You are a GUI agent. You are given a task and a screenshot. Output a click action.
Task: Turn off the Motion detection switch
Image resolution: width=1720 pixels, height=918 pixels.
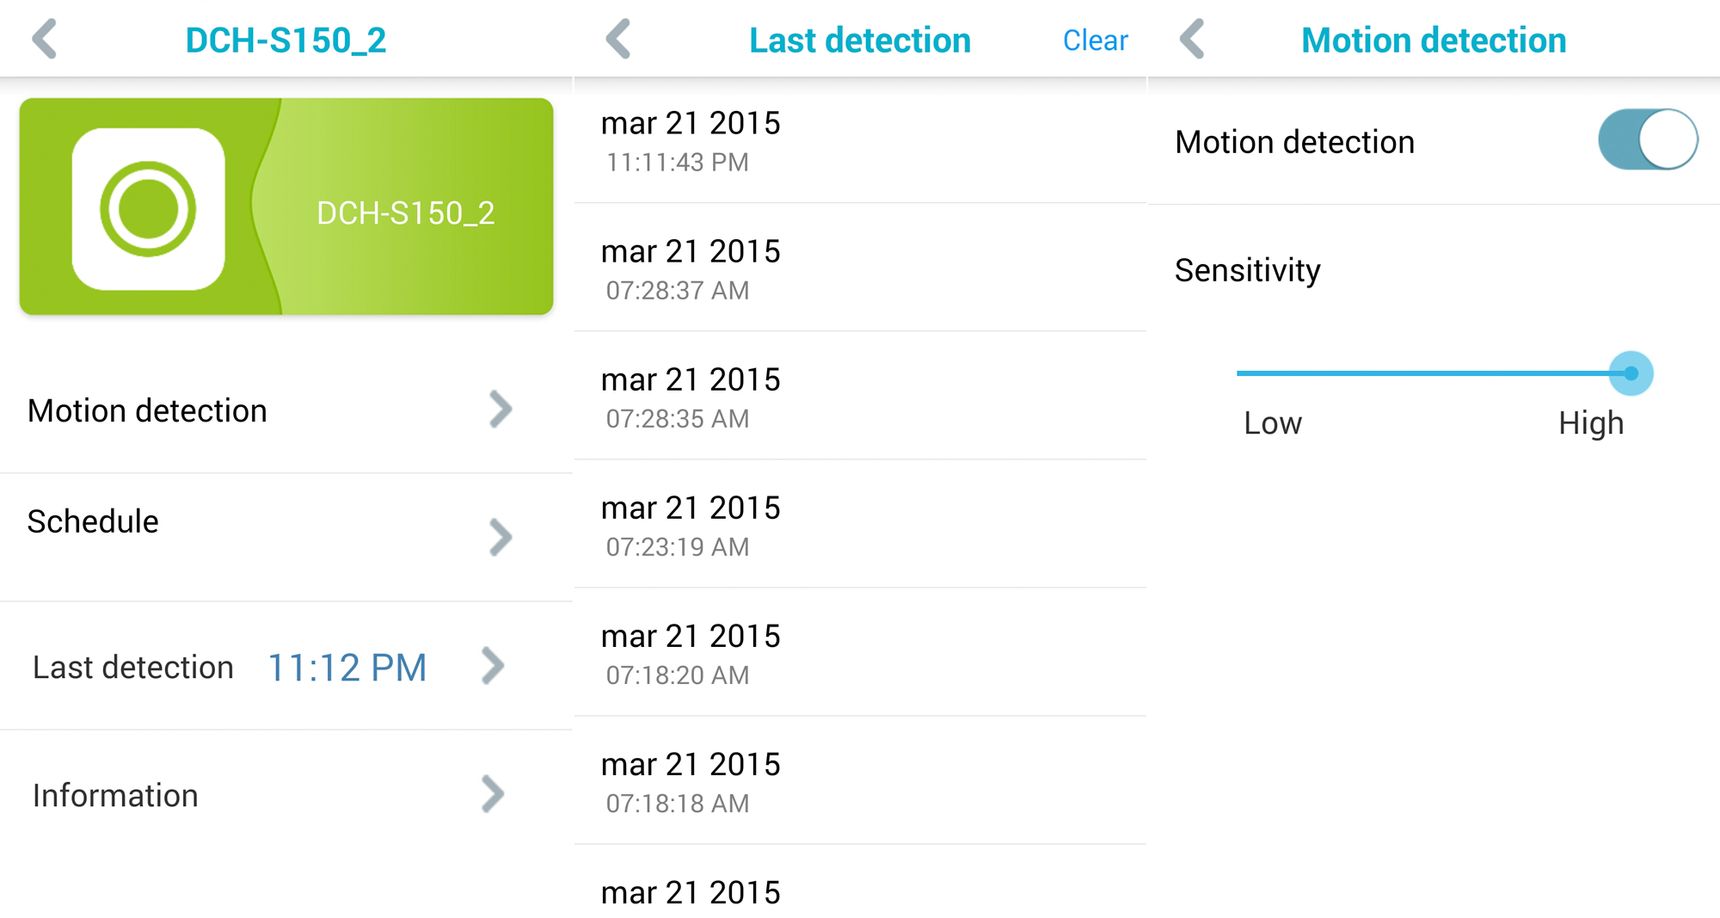pyautogui.click(x=1647, y=140)
